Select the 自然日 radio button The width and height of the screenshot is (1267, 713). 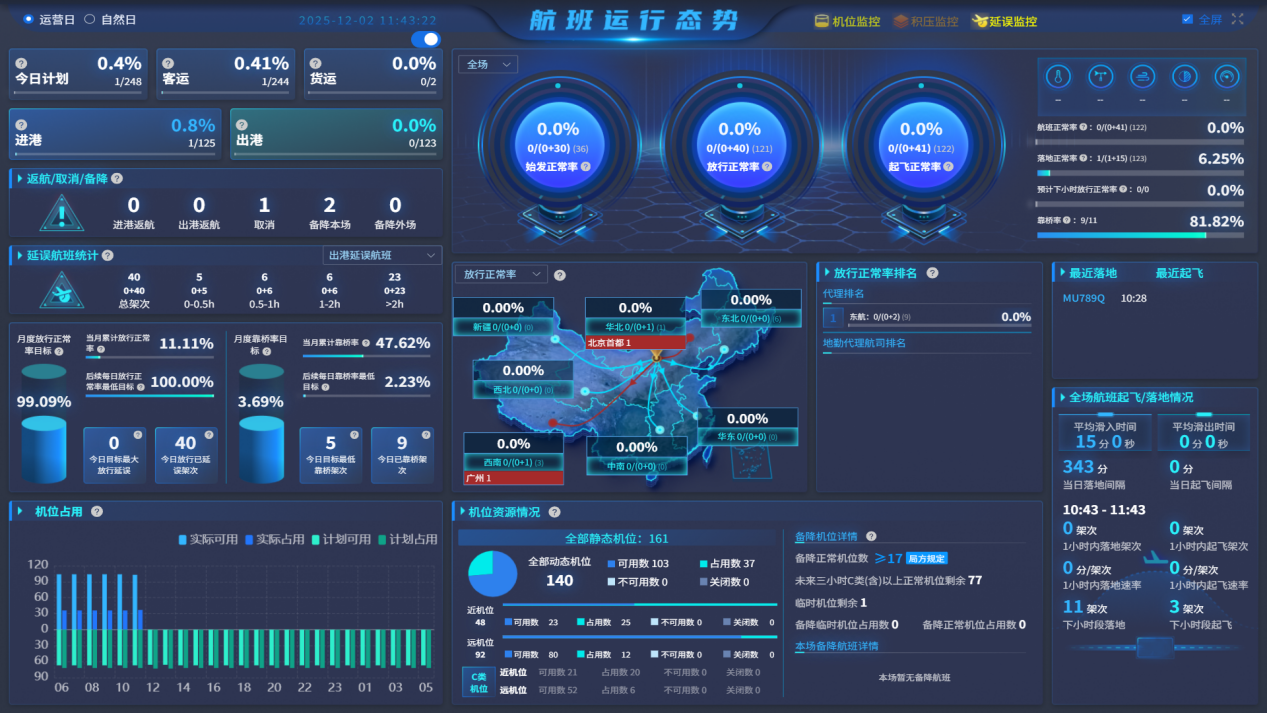coord(90,19)
